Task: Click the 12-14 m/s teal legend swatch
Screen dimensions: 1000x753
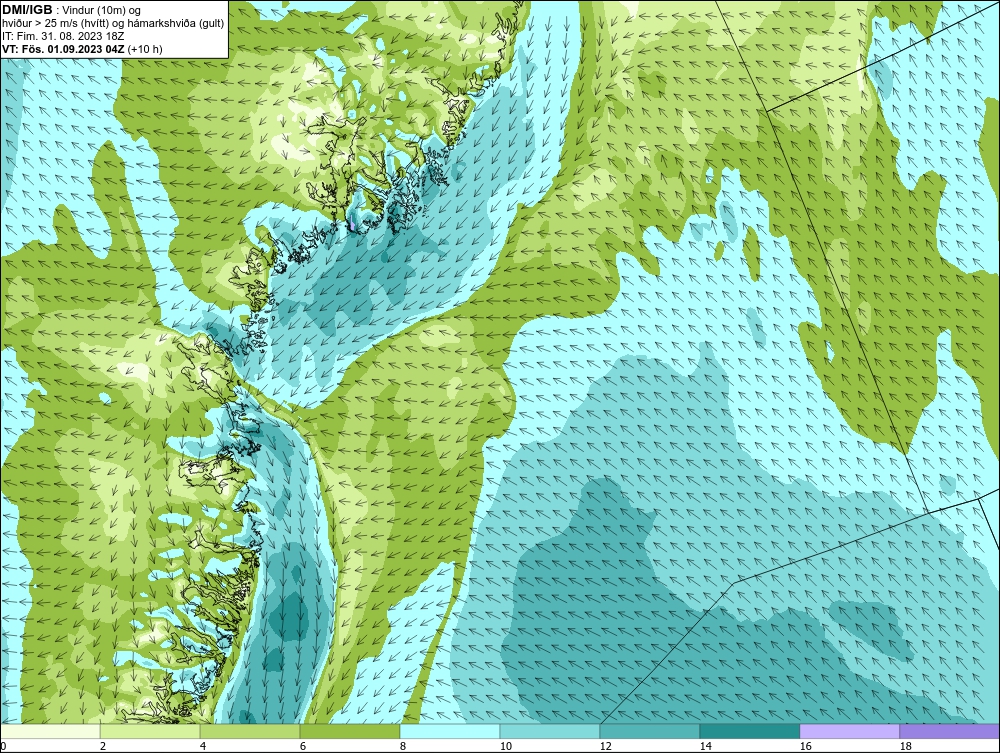Action: (649, 731)
